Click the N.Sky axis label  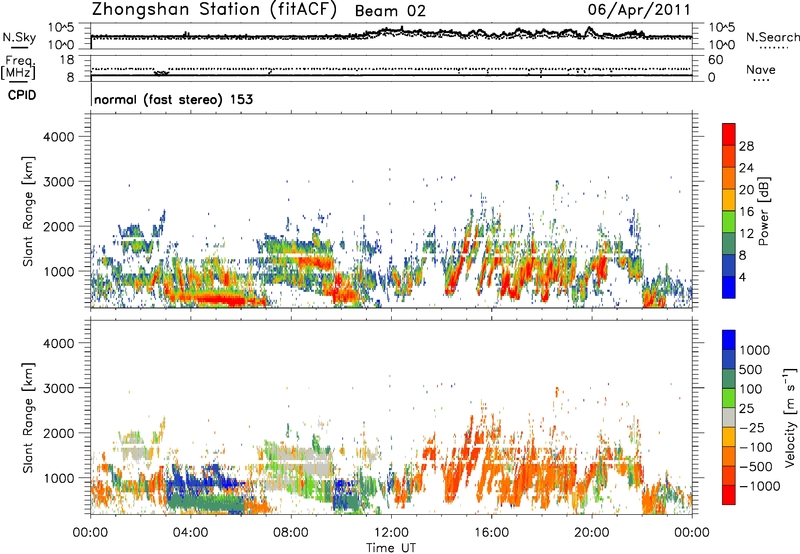19,37
